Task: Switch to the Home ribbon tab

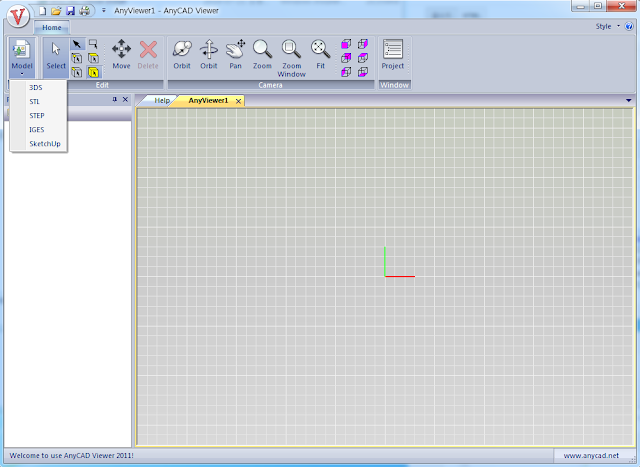Action: coord(51,27)
